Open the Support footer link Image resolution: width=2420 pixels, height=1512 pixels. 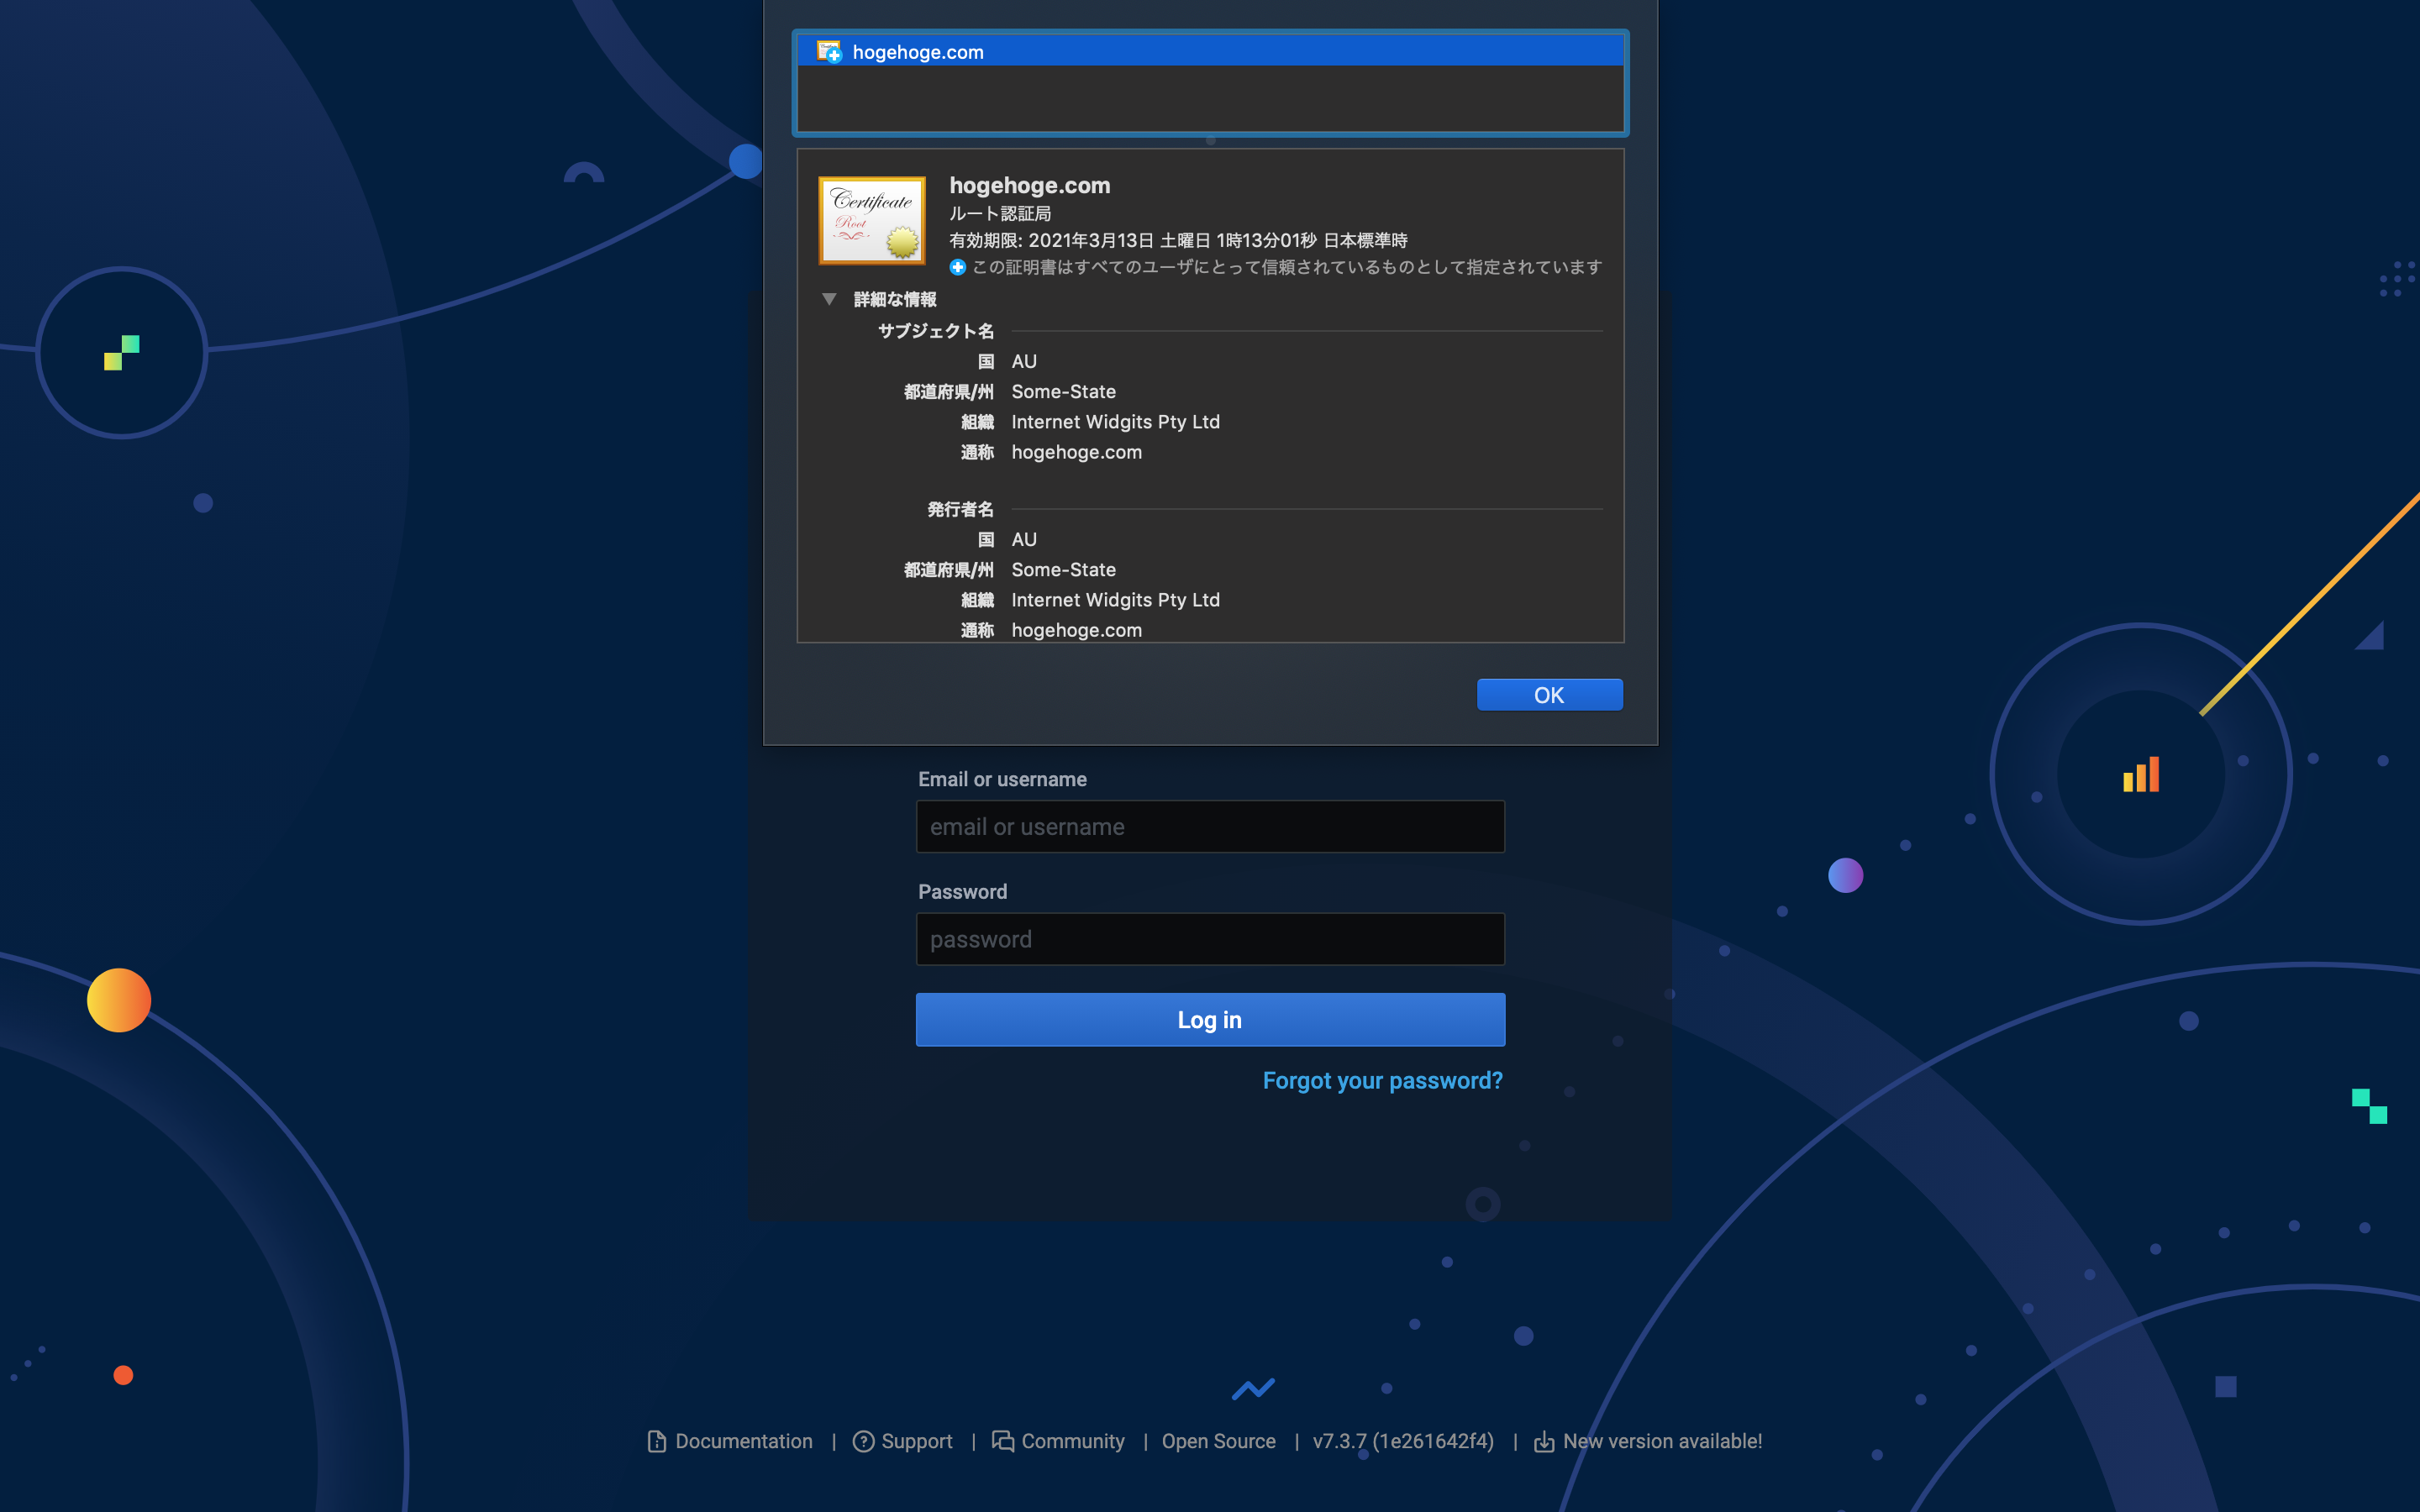click(916, 1441)
